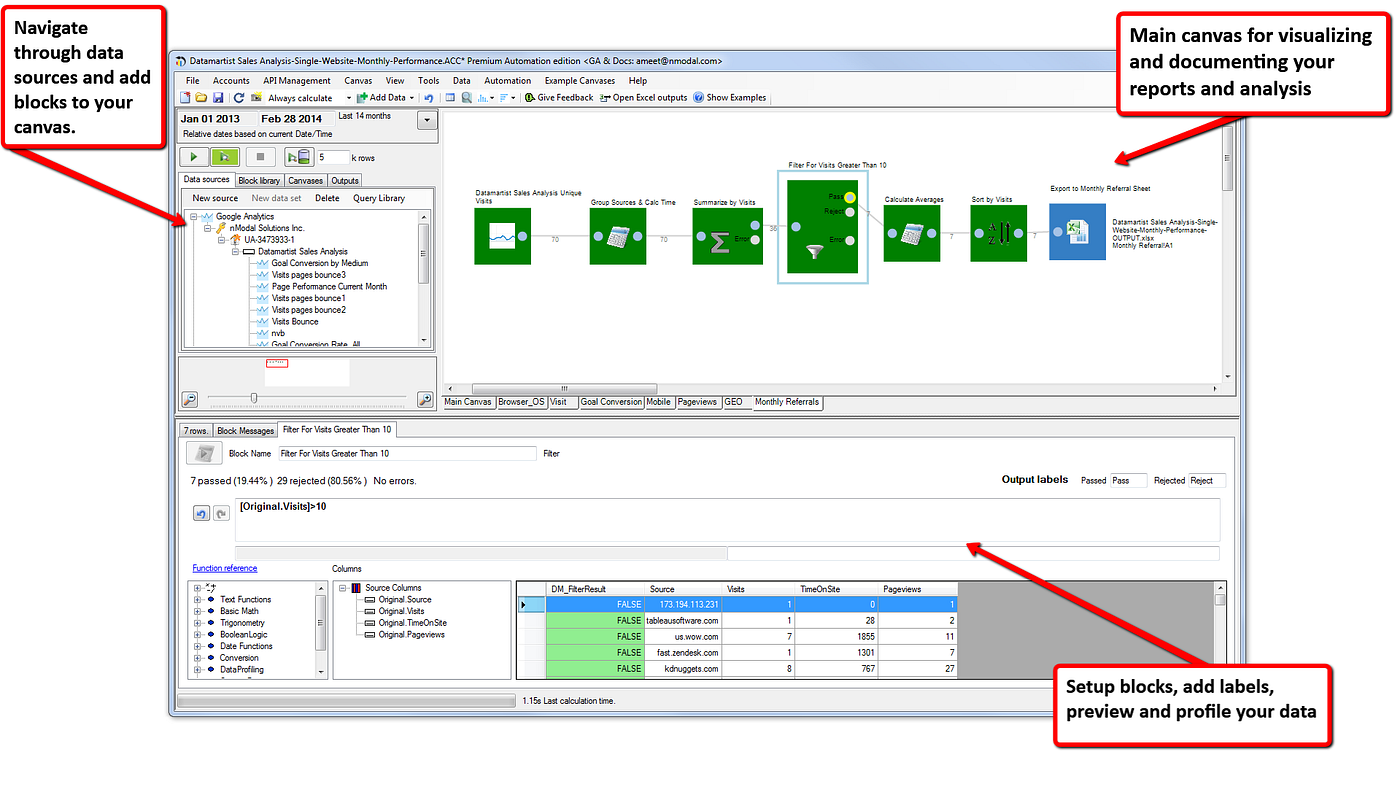This screenshot has width=1400, height=786.
Task: Click the Sort by Visits block
Action: coord(999,235)
